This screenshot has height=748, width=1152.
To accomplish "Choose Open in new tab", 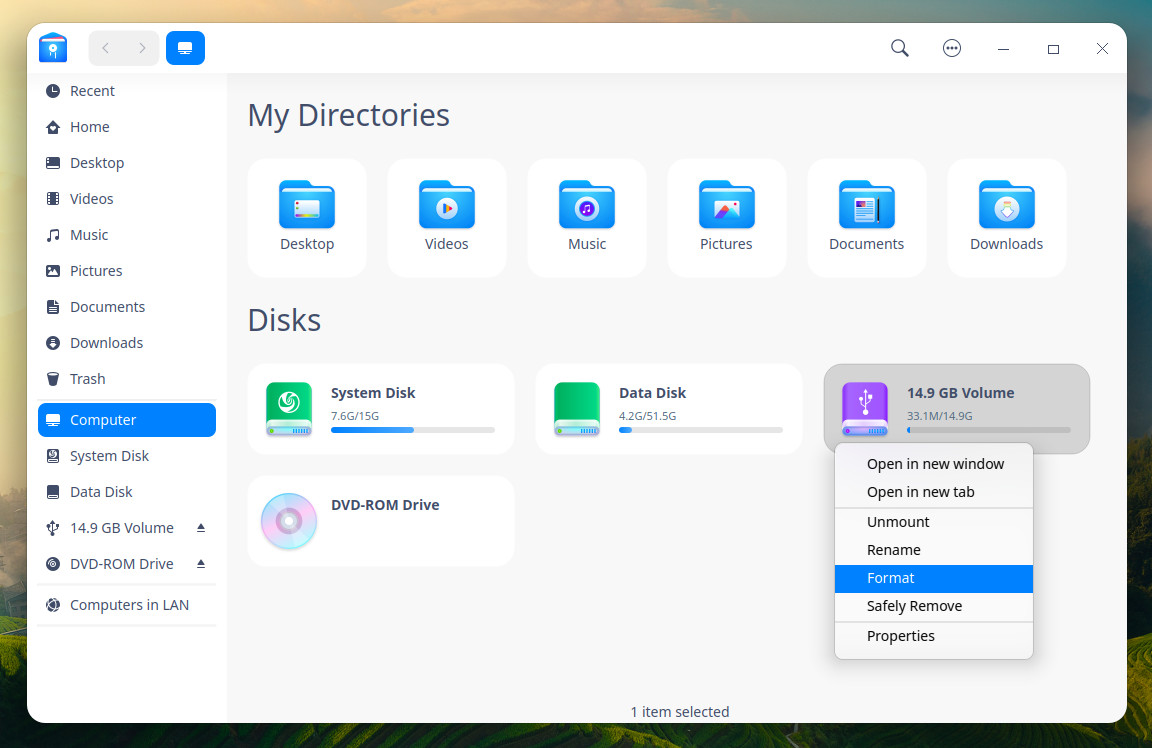I will coord(934,492).
